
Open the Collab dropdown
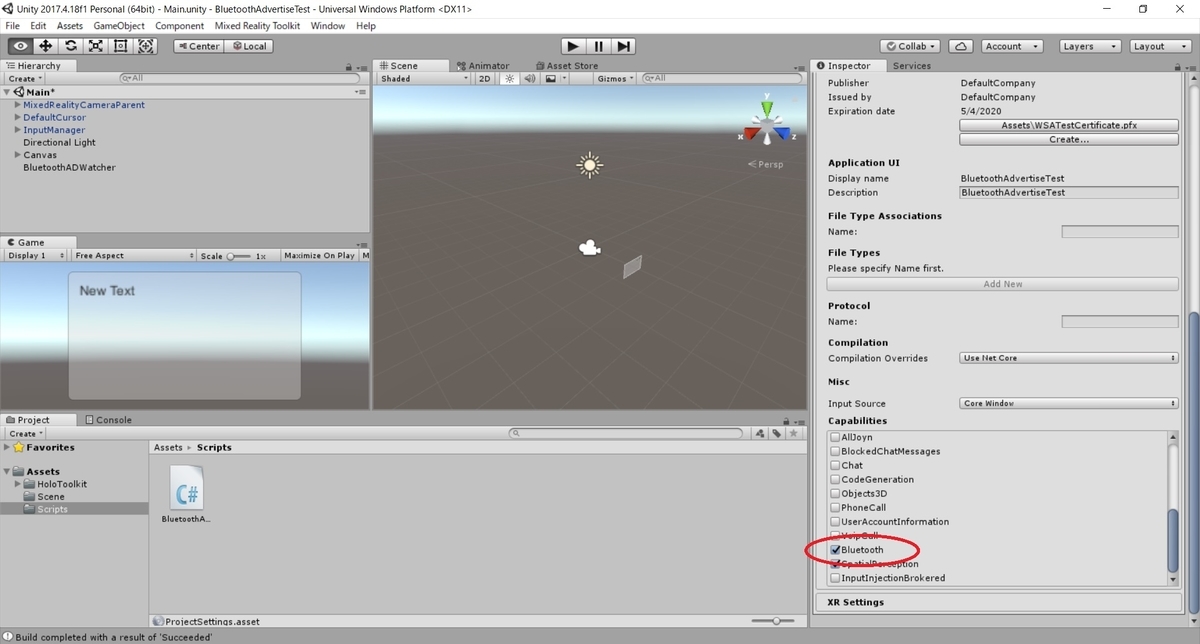[x=910, y=46]
